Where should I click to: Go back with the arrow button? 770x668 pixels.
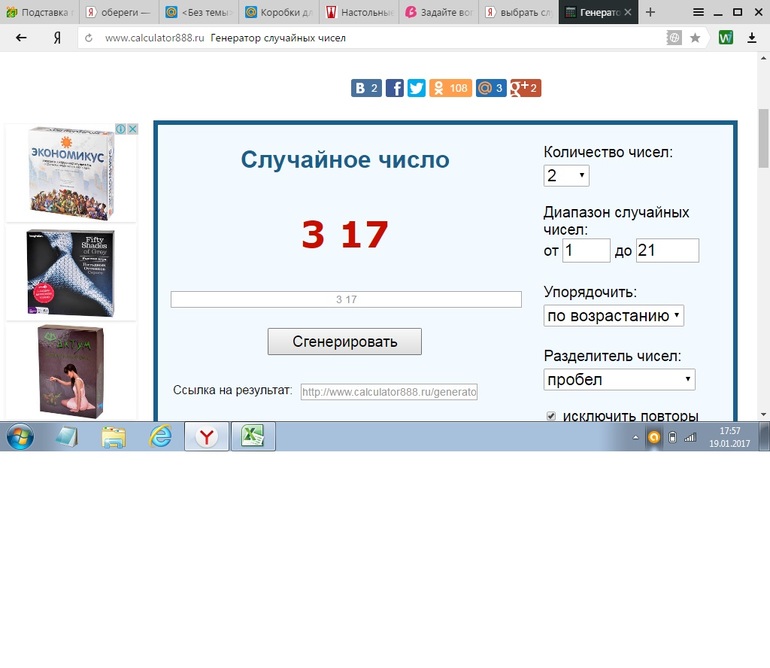pyautogui.click(x=21, y=37)
